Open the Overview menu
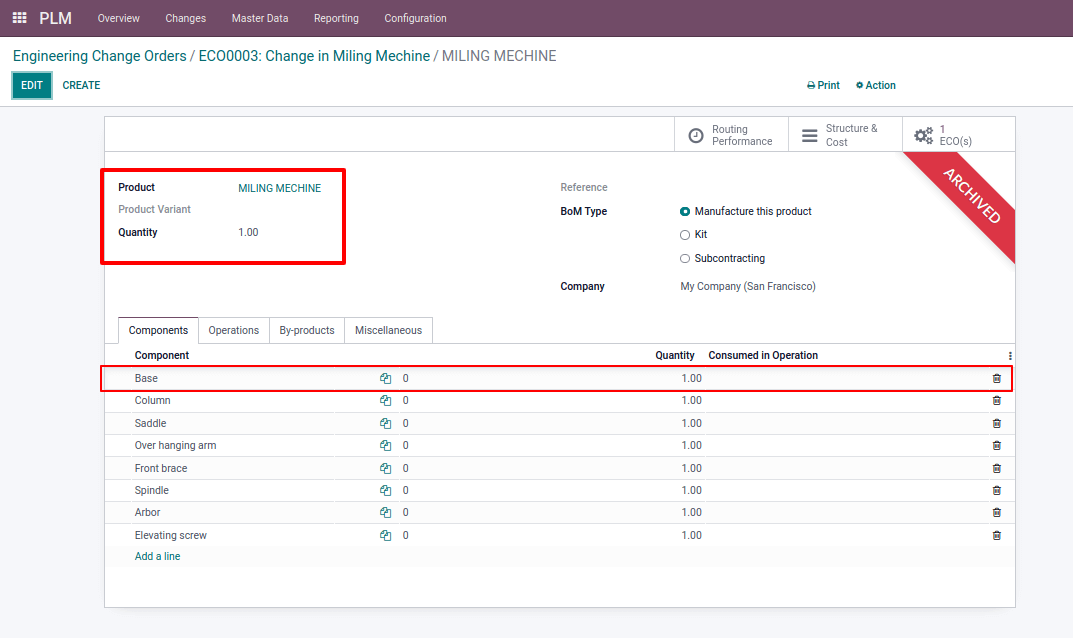This screenshot has width=1073, height=638. click(x=118, y=18)
